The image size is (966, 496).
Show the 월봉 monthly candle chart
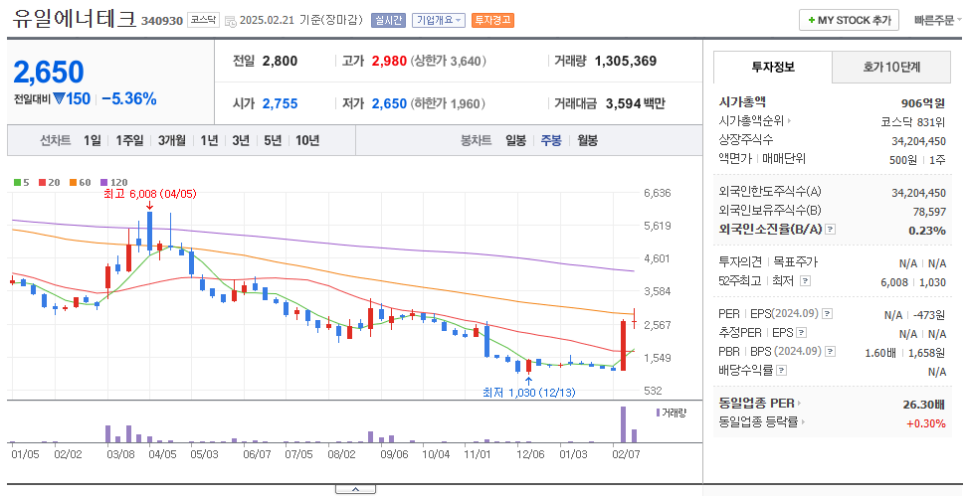[x=587, y=140]
